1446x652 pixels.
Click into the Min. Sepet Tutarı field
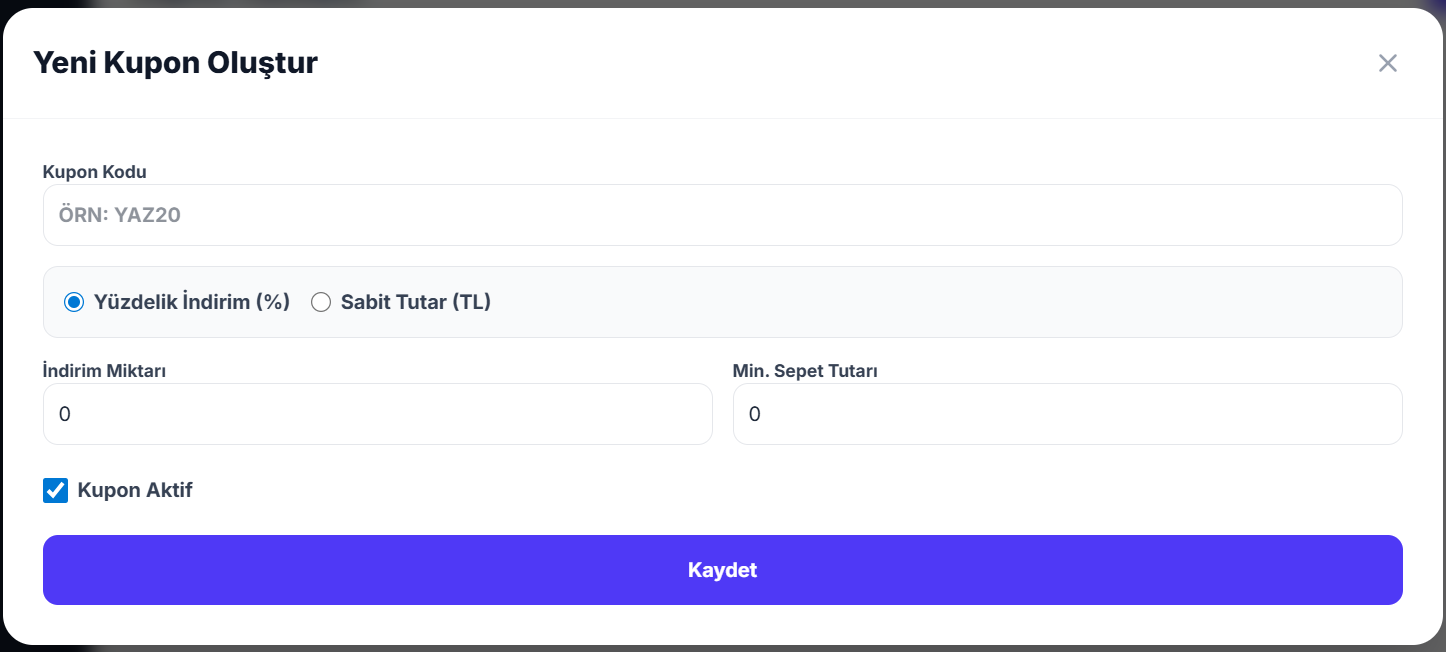coord(1067,414)
